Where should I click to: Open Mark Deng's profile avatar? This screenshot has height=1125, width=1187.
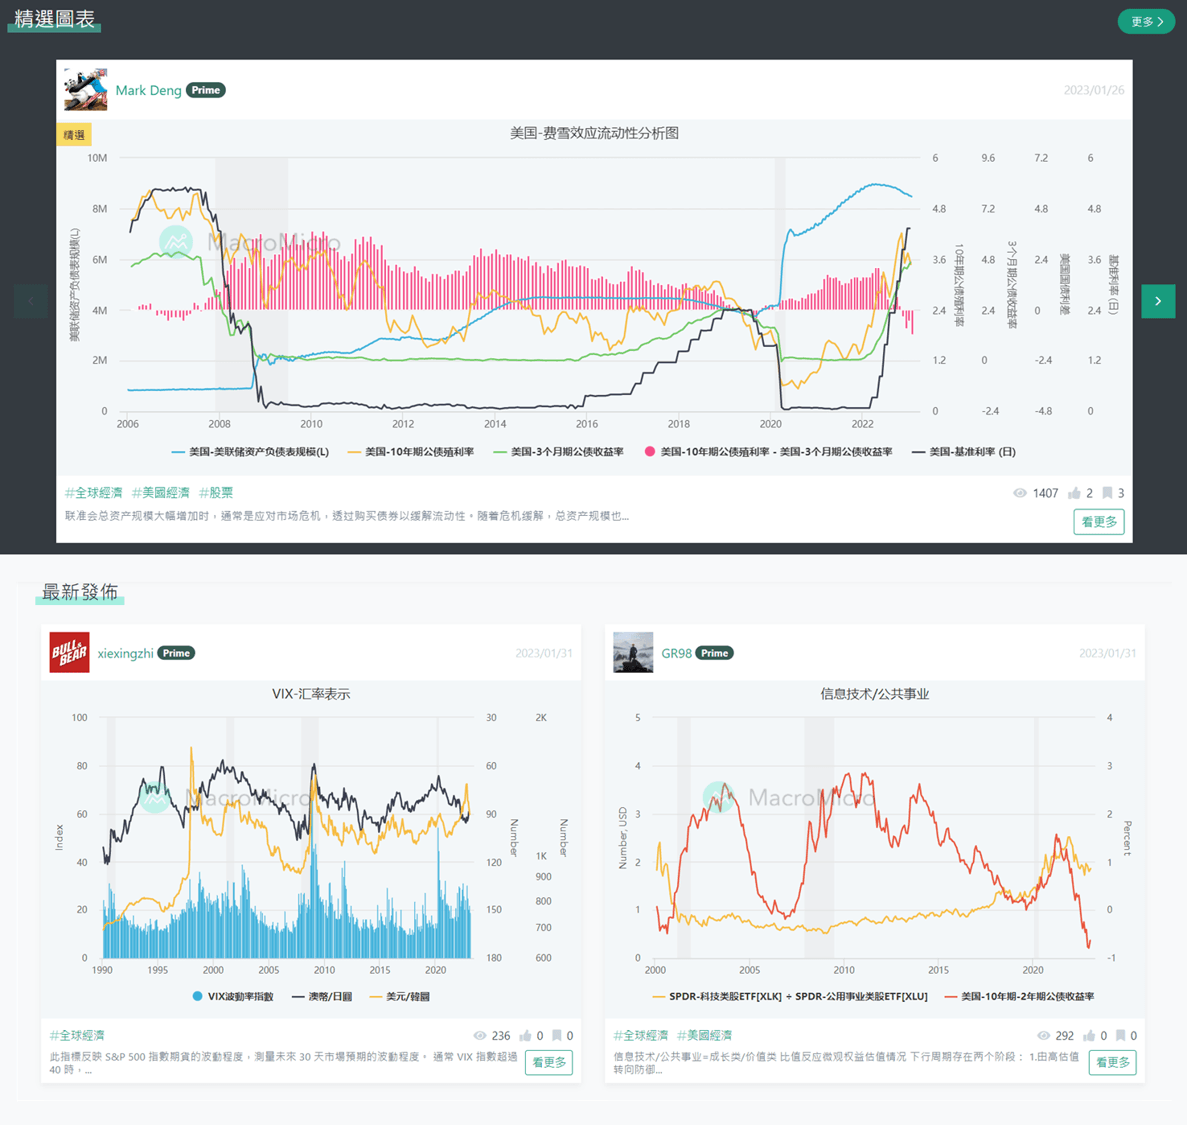(x=85, y=90)
